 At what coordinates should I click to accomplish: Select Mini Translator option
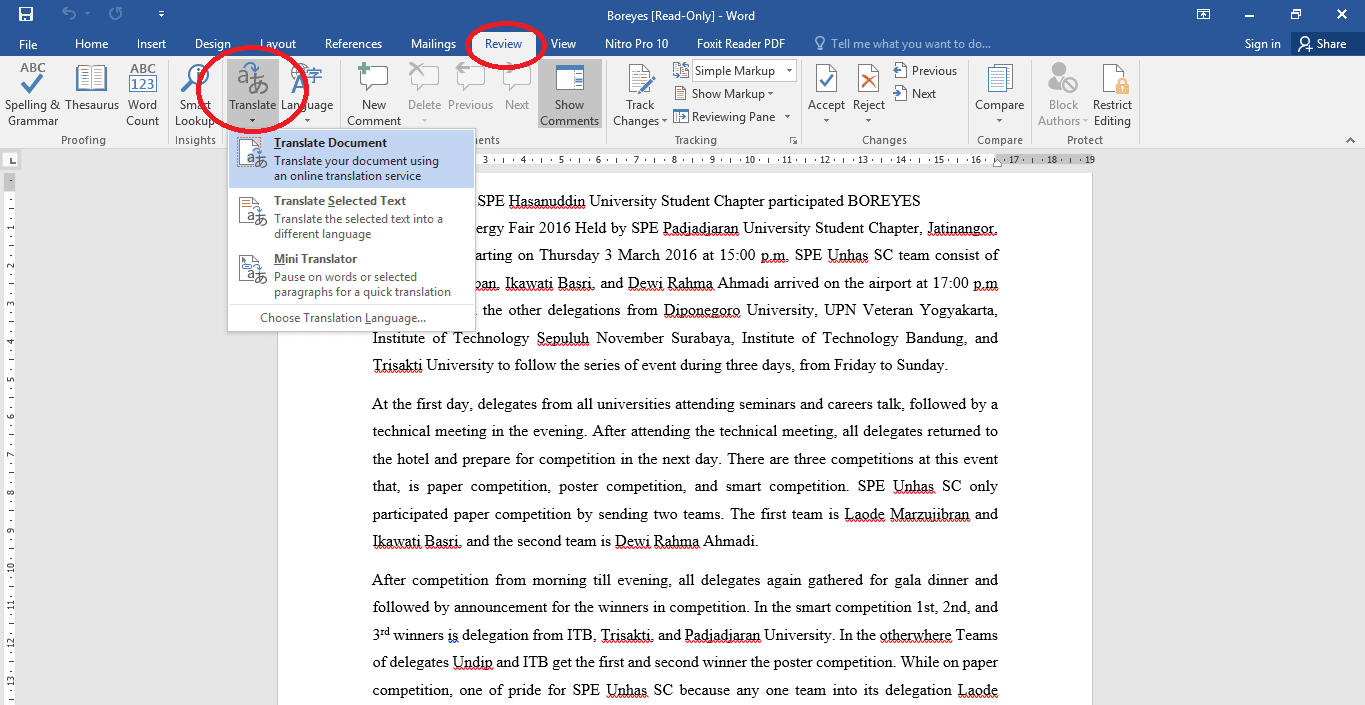pos(351,275)
